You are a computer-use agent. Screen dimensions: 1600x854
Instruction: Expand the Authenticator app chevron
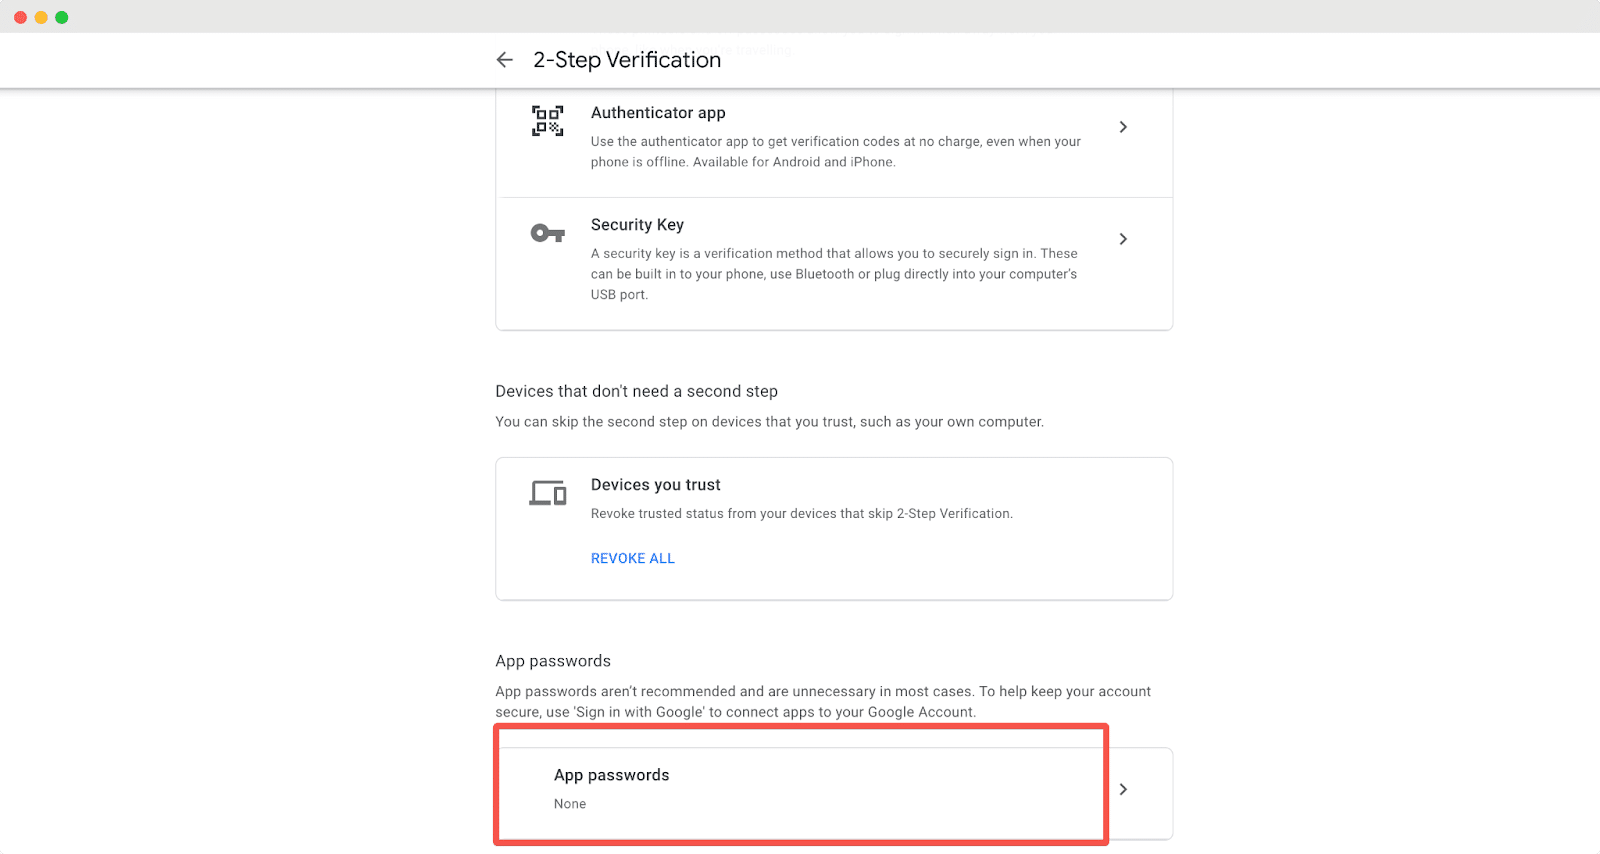point(1123,127)
